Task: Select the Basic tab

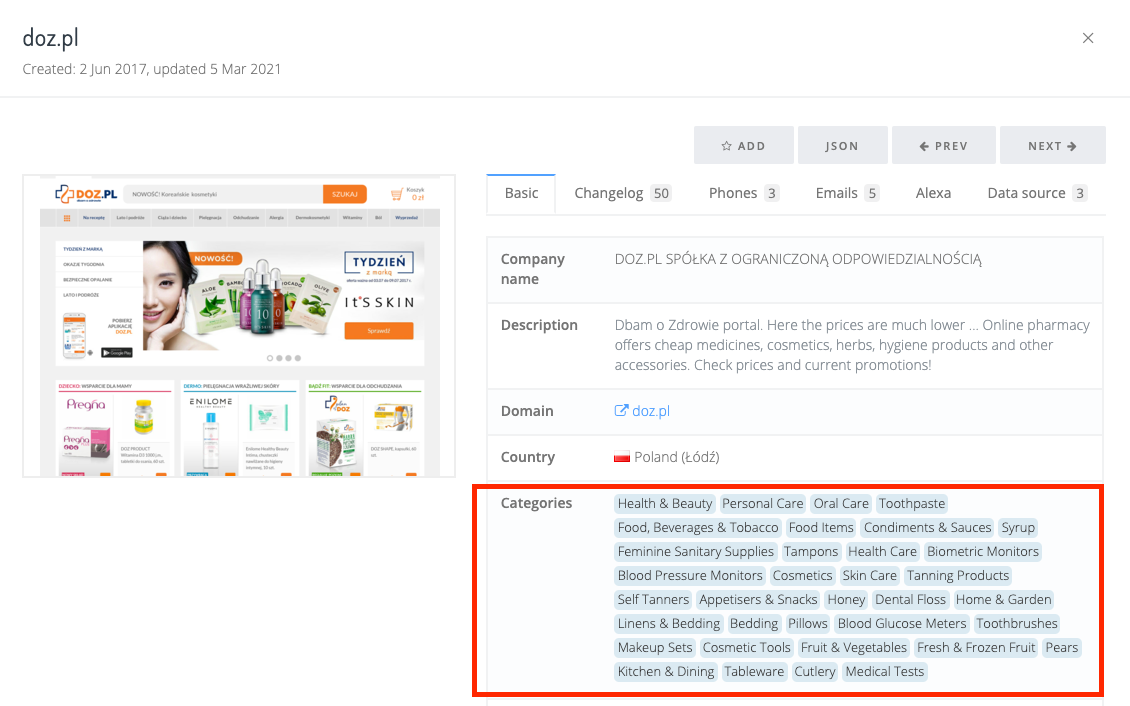Action: 521,193
